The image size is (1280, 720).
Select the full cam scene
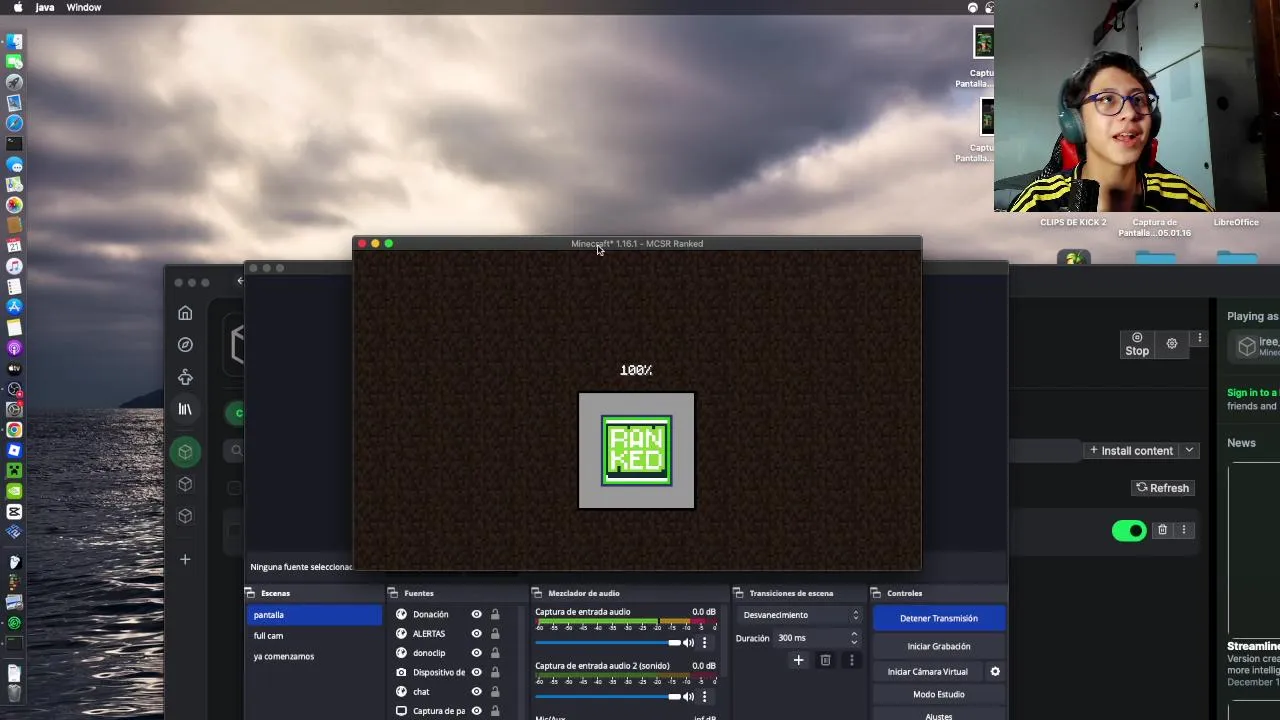314,636
